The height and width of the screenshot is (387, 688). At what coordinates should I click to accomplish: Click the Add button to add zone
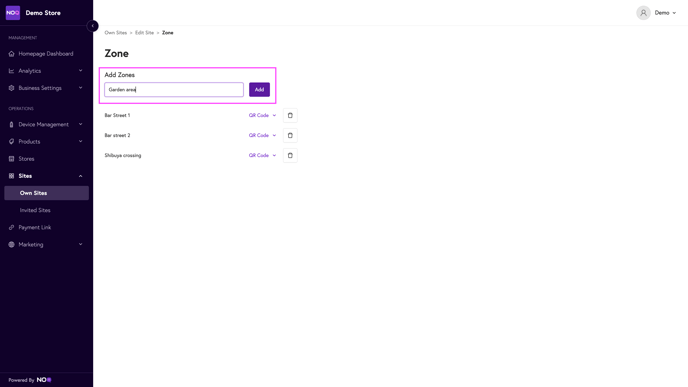(259, 90)
